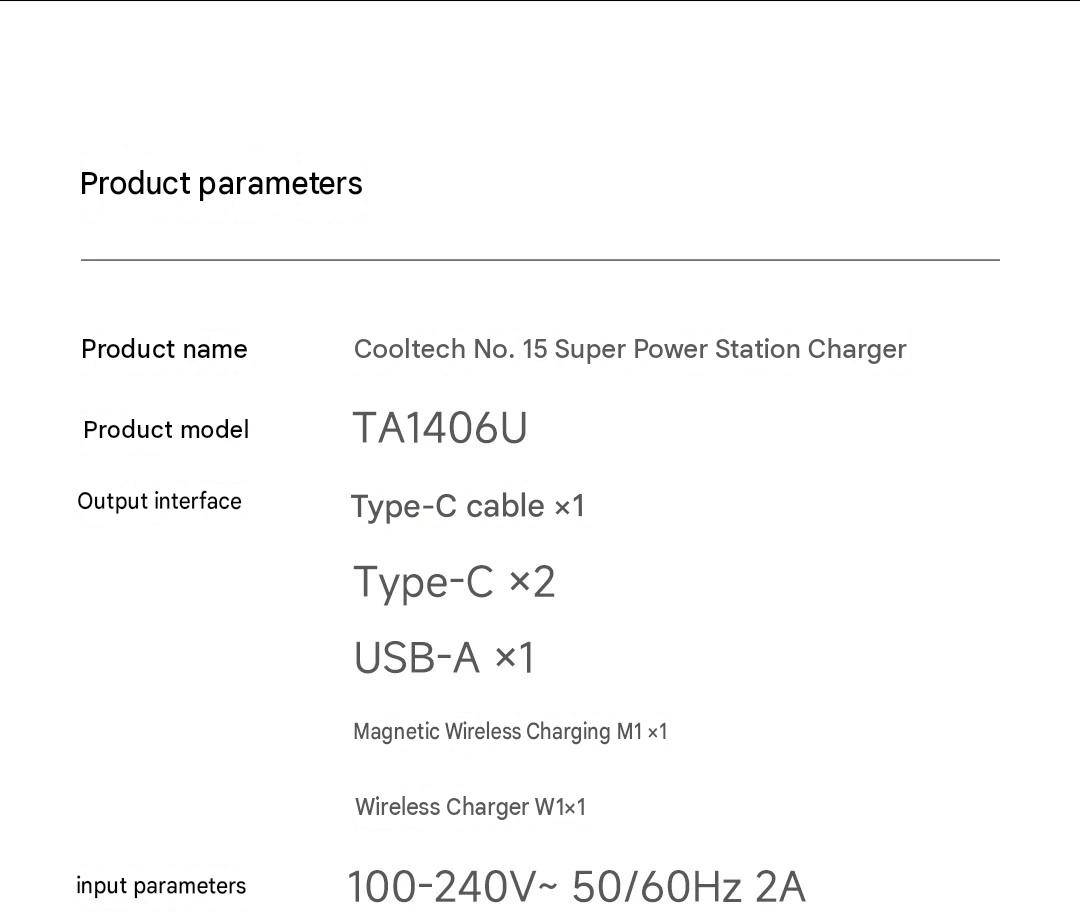
Task: Click the horizontal divider under the heading
Action: tap(540, 260)
